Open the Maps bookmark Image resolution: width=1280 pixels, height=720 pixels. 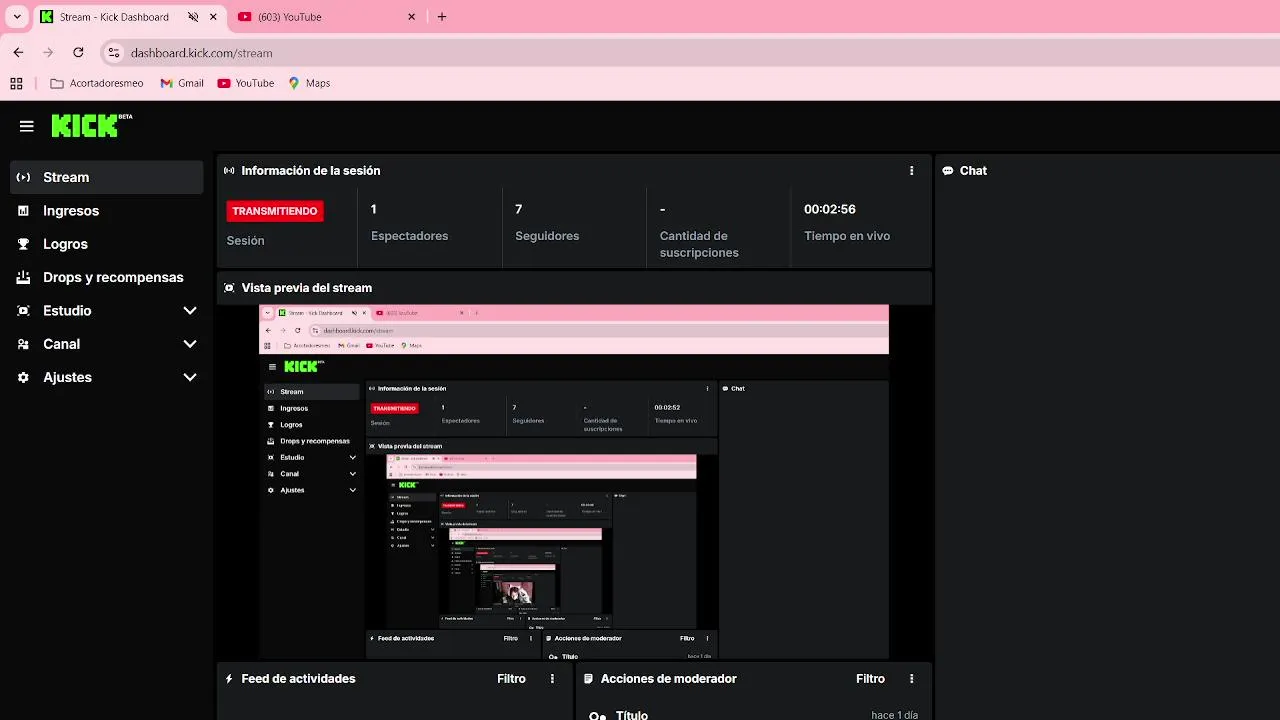(x=309, y=83)
